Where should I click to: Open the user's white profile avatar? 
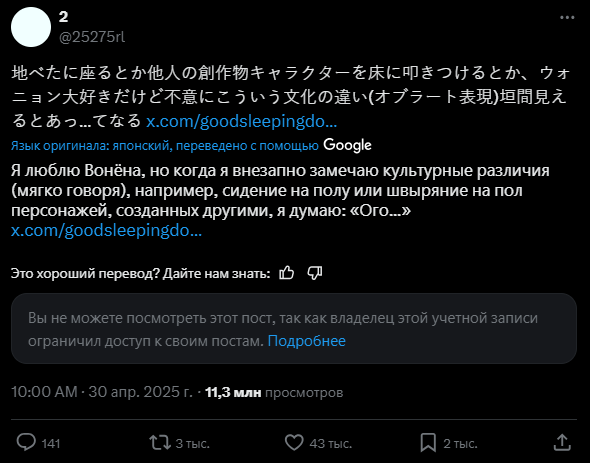pos(31,27)
